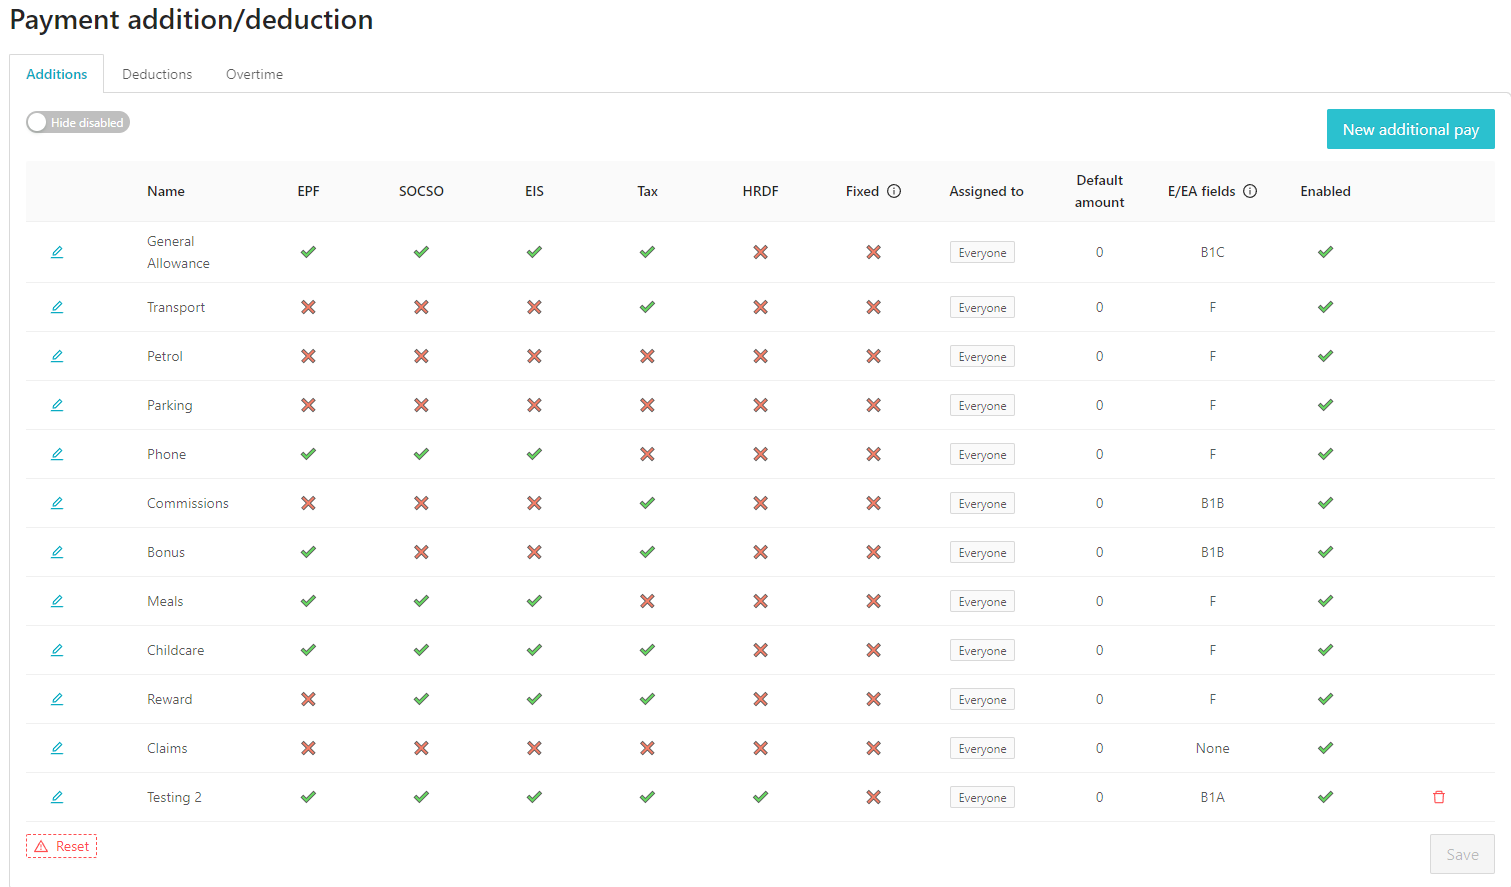Delete Testing 2 with the trash icon
Screen dimensions: 1511x887
(1439, 797)
